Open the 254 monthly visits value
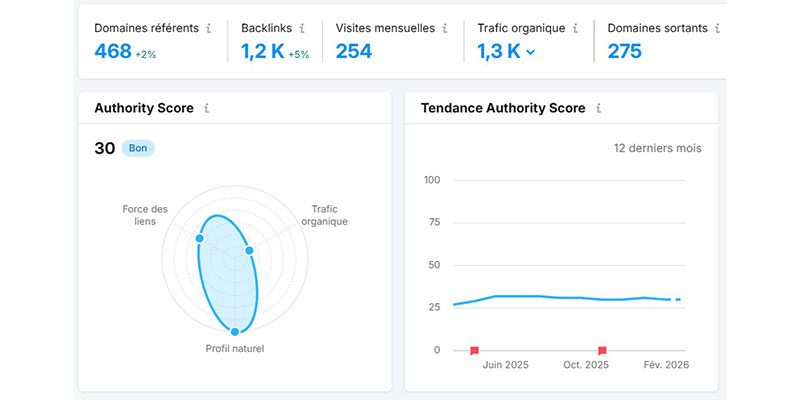The width and height of the screenshot is (800, 400). 354,51
